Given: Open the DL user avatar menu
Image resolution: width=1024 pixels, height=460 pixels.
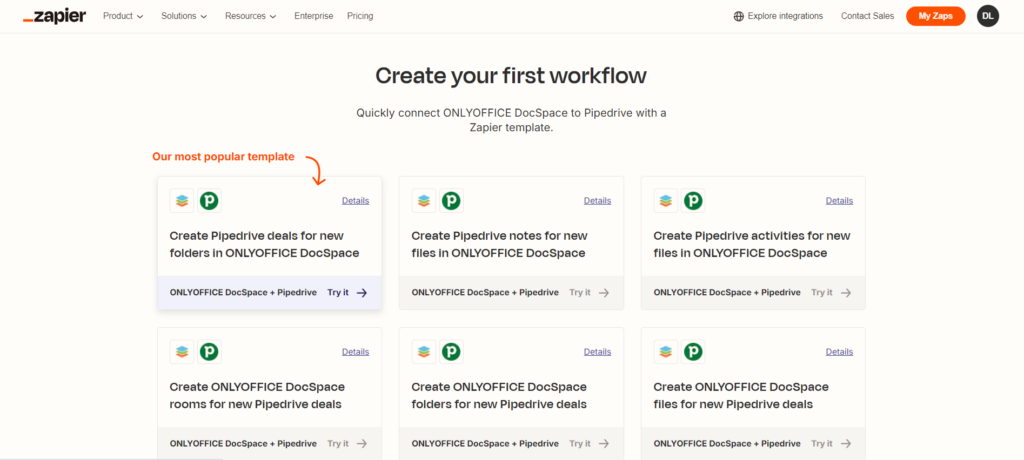Looking at the screenshot, I should pos(987,16).
